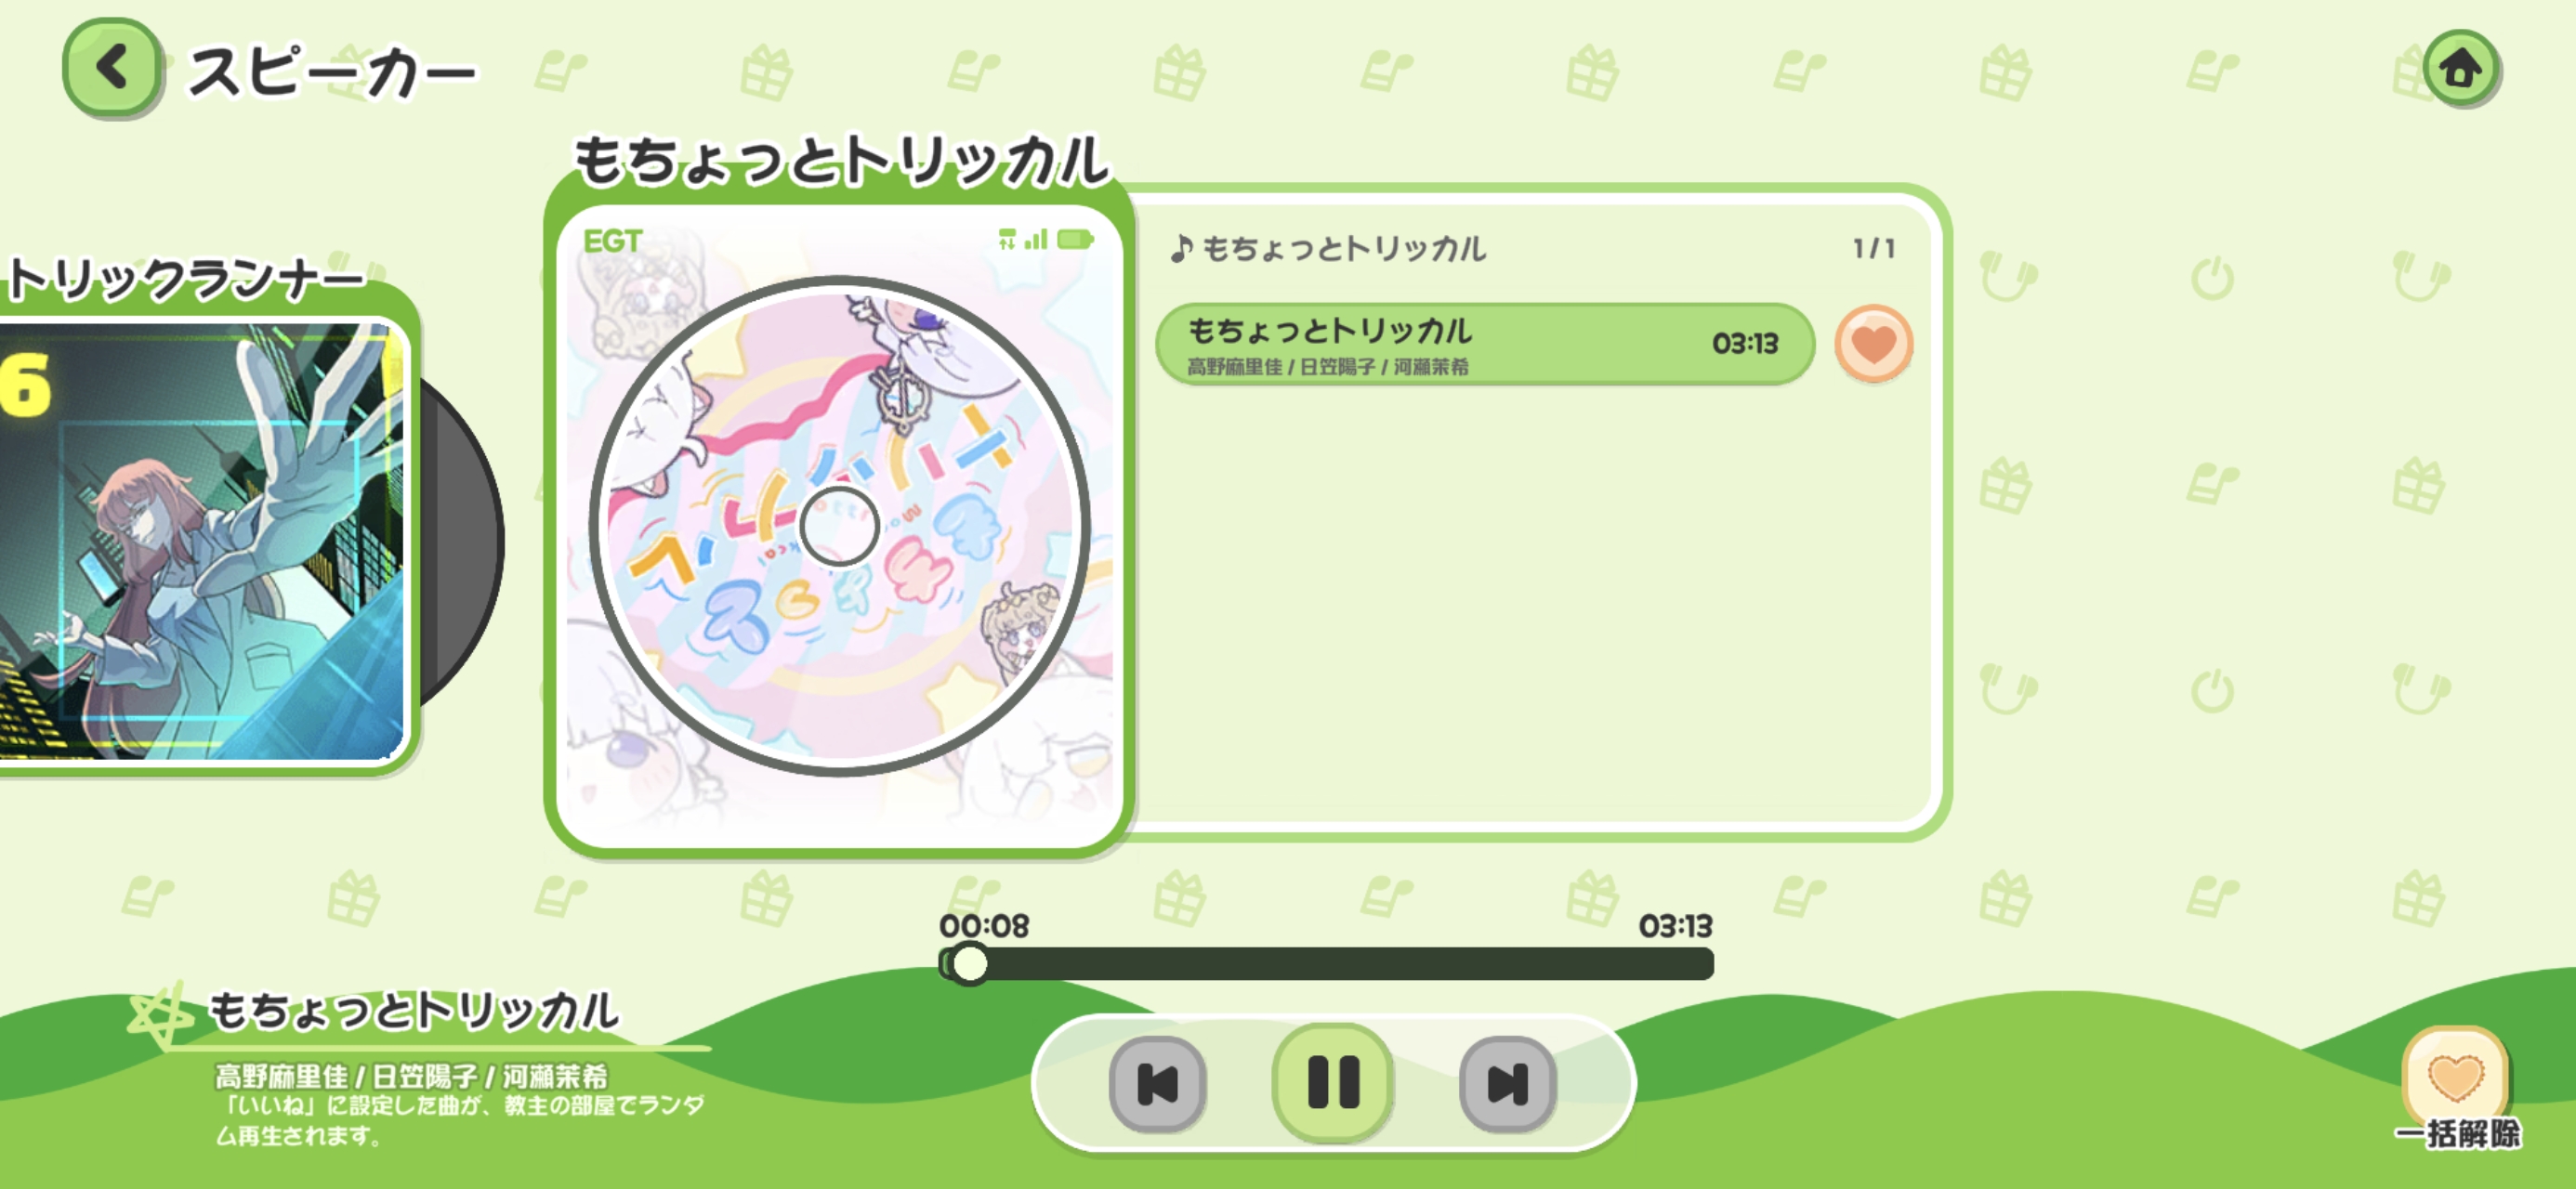This screenshot has width=2576, height=1189.
Task: Tap the music note playlist header
Action: click(x=1328, y=248)
